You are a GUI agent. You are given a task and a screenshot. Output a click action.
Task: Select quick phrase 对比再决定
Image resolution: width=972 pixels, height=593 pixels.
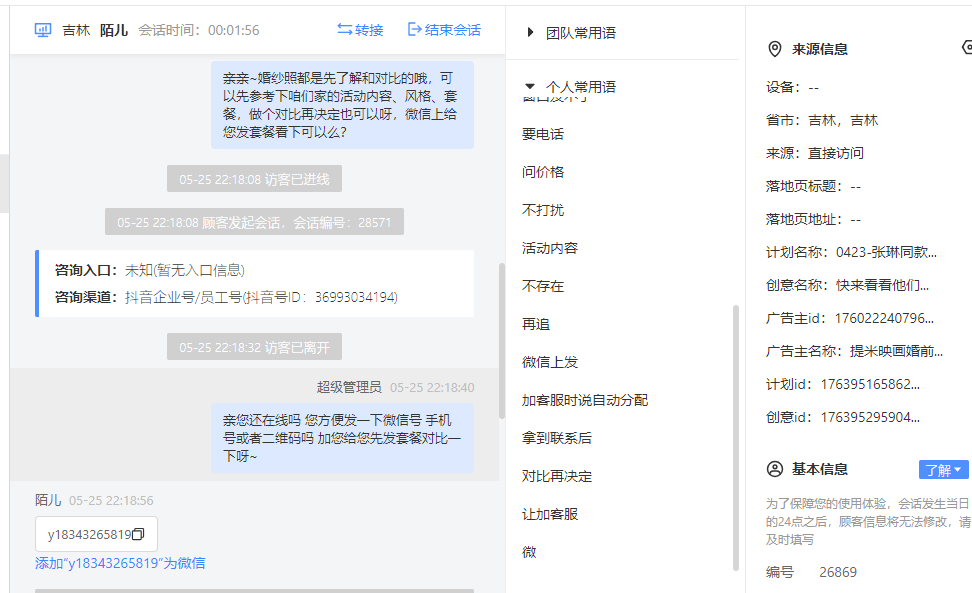point(557,476)
